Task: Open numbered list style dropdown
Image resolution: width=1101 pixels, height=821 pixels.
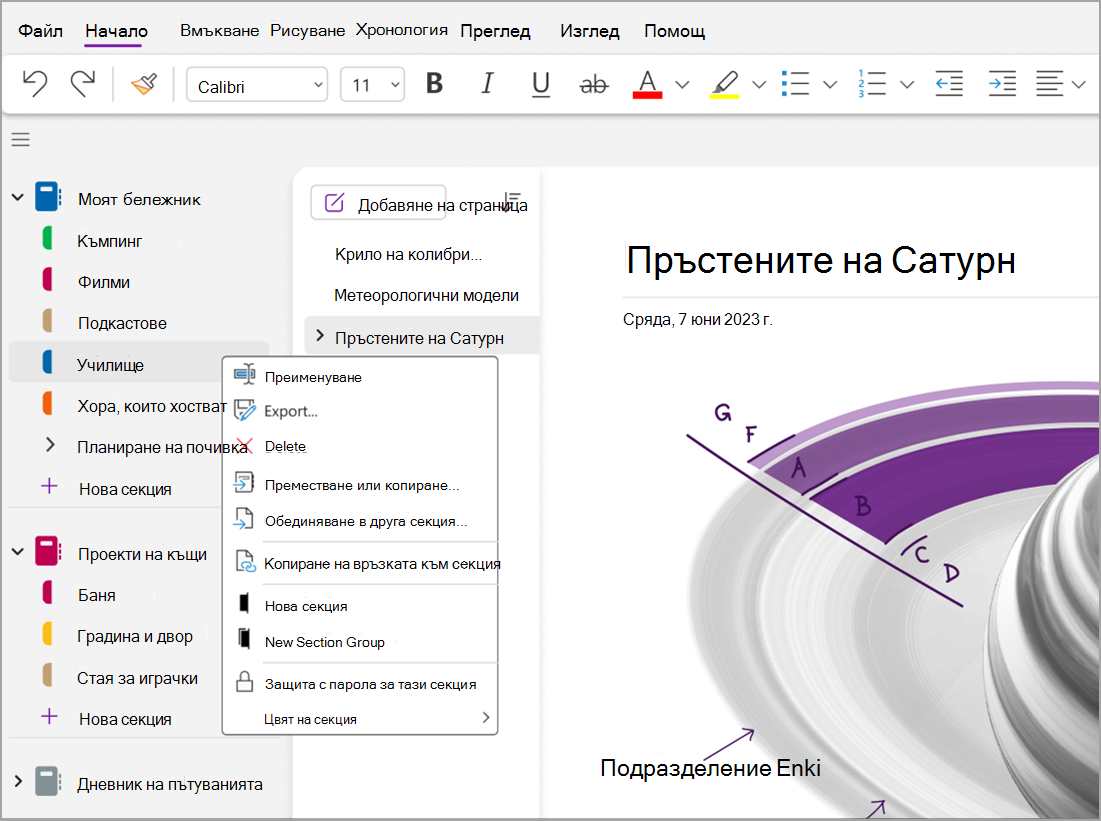Action: click(x=907, y=84)
